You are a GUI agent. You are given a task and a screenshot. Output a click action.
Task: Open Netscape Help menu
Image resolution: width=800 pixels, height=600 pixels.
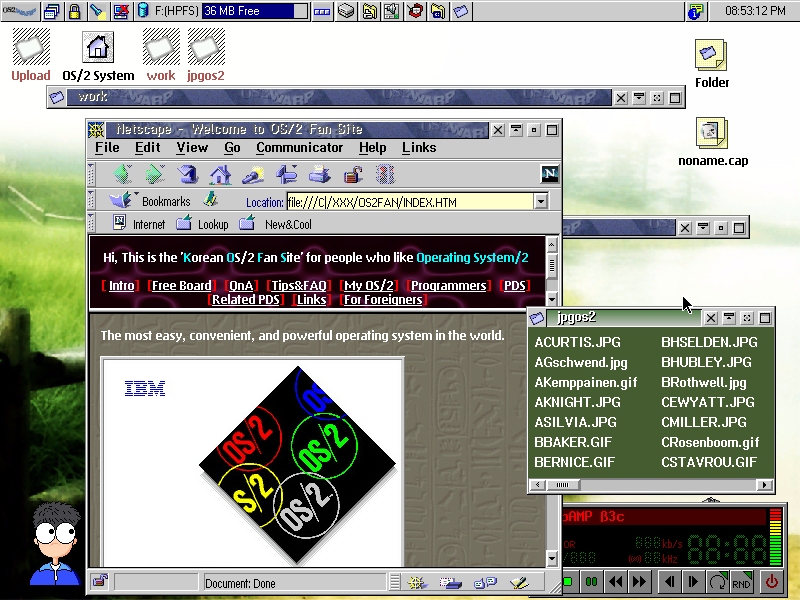(372, 147)
